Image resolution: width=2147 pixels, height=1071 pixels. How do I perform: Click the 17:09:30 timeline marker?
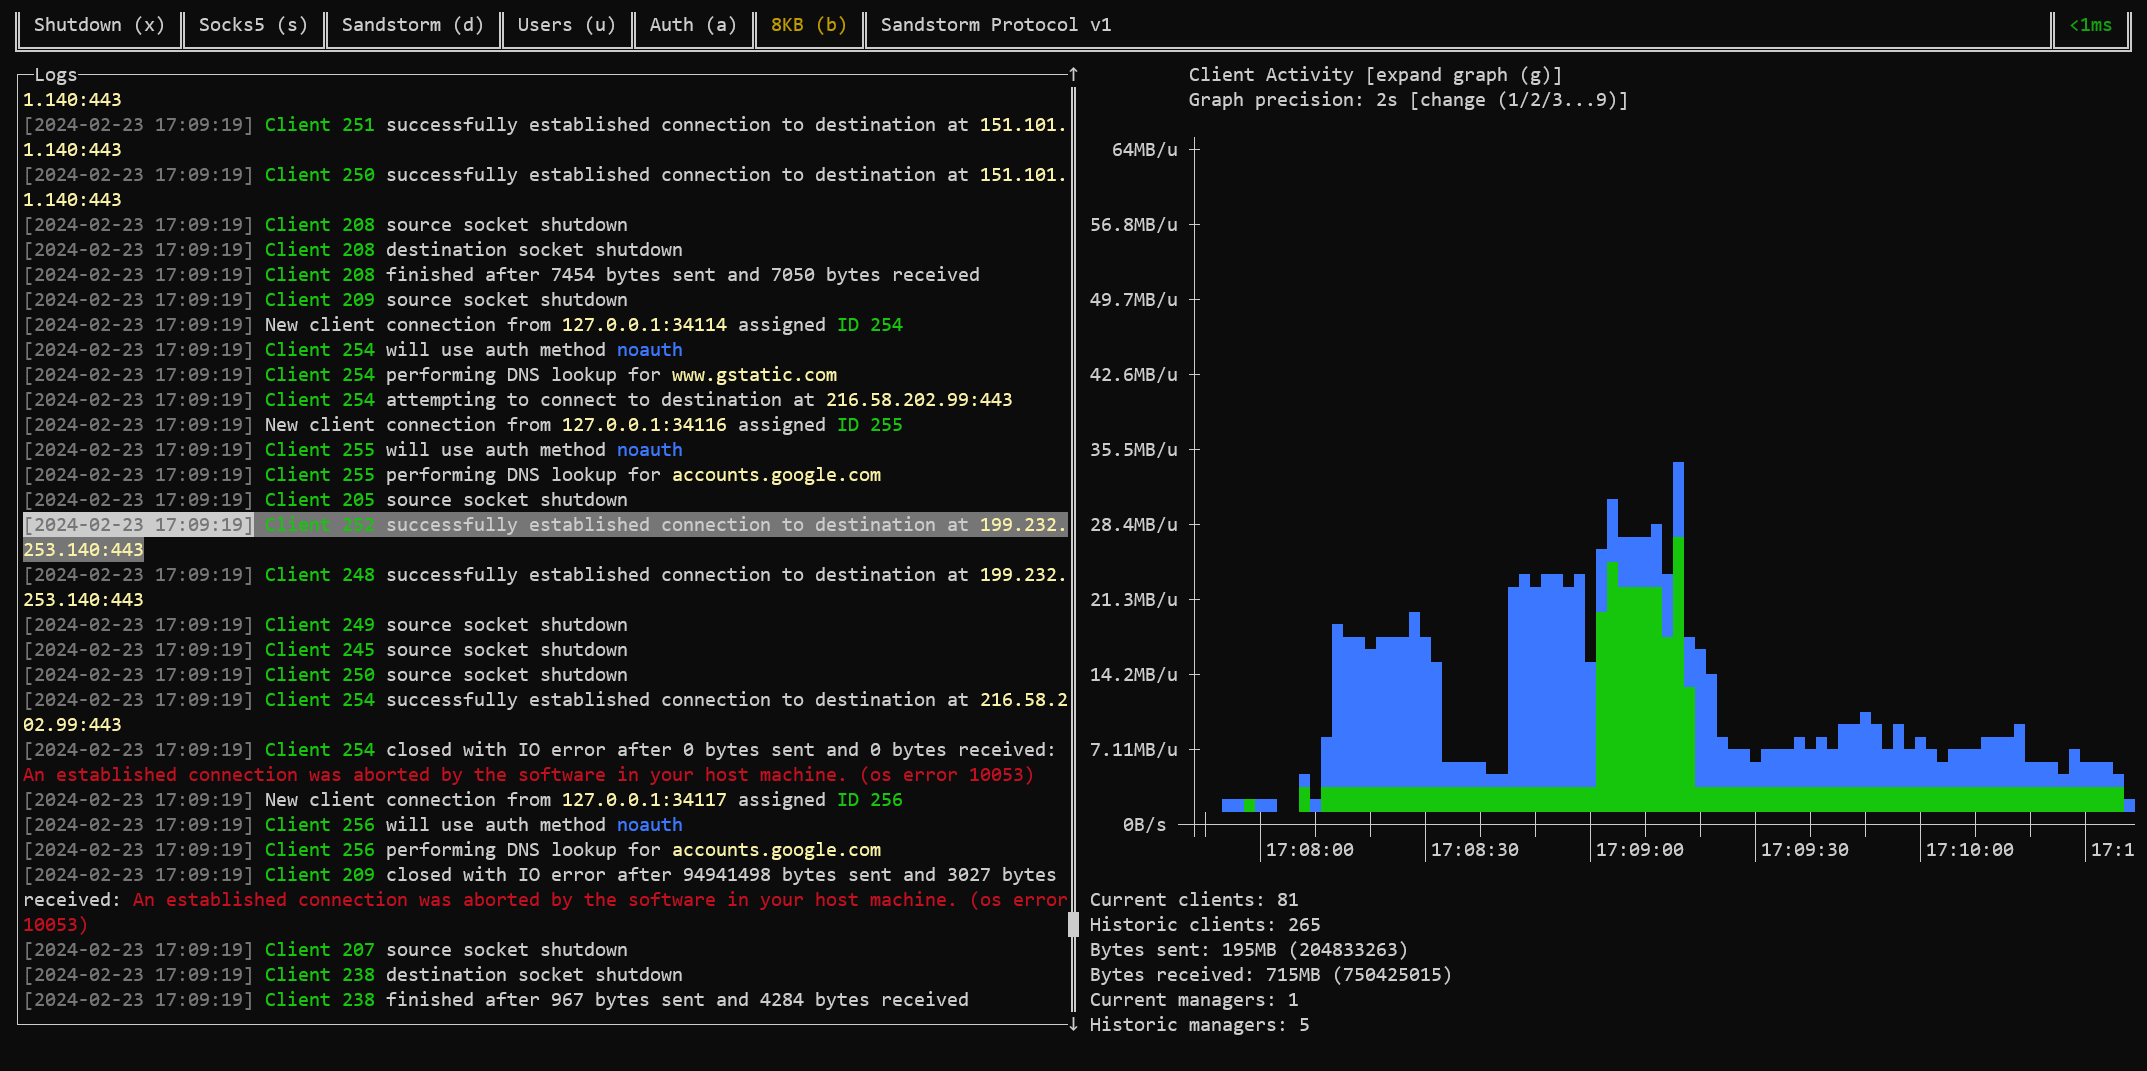(1805, 850)
